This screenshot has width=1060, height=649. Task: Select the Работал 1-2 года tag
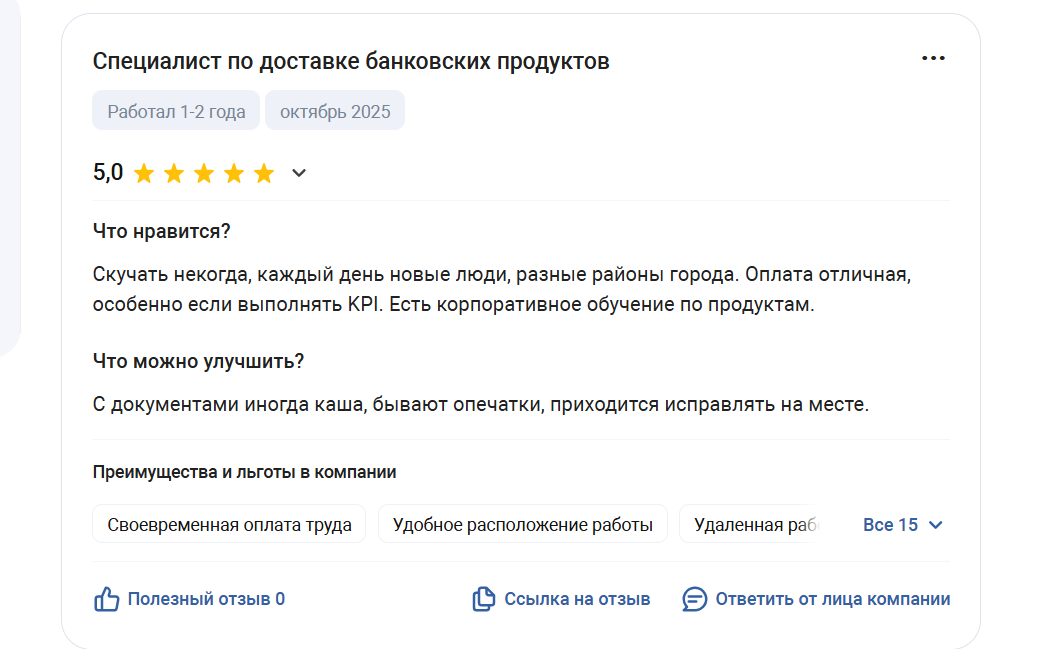[176, 111]
